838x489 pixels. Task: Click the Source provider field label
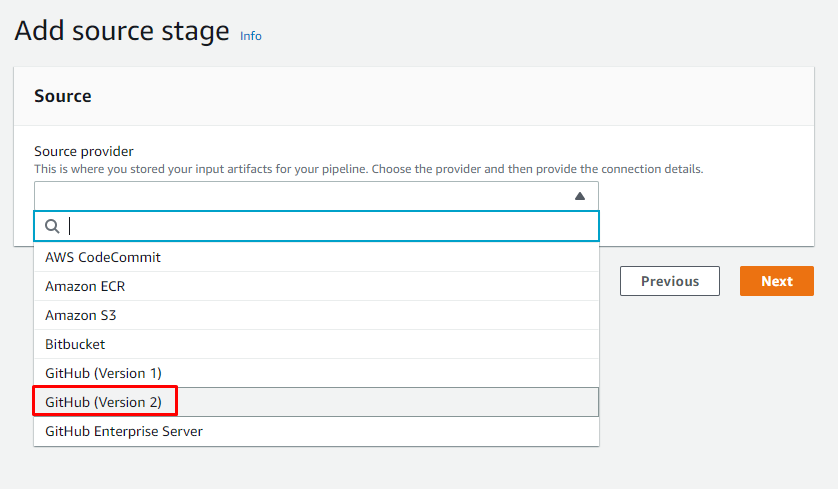84,151
